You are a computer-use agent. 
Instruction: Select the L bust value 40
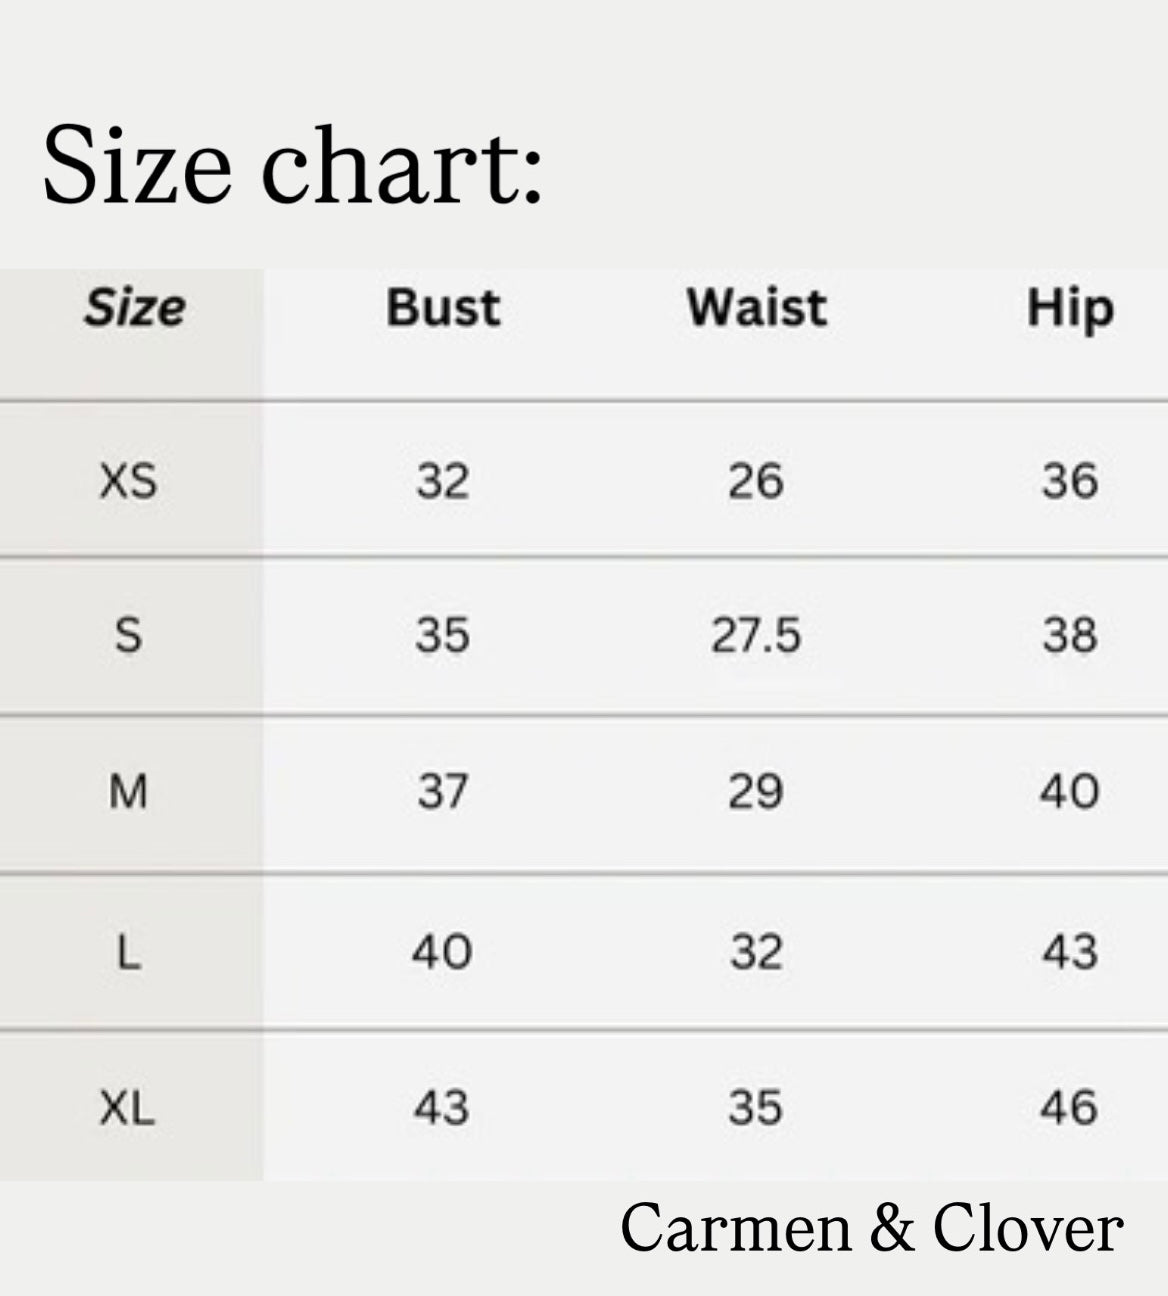coord(442,952)
